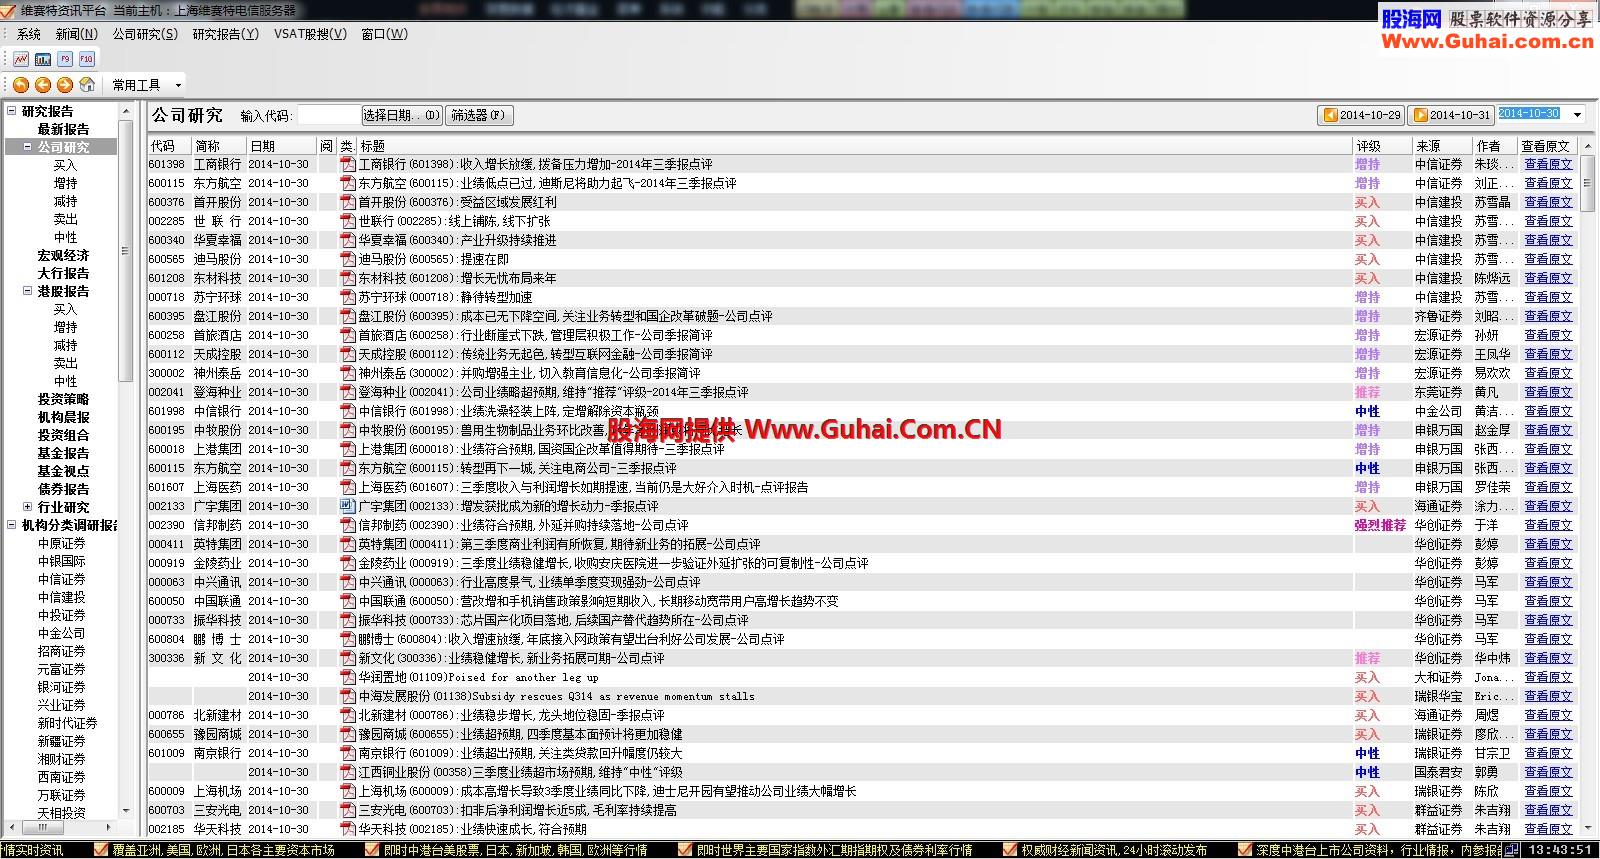Go to home page icon
Screen dimensions: 1600x859
click(87, 85)
